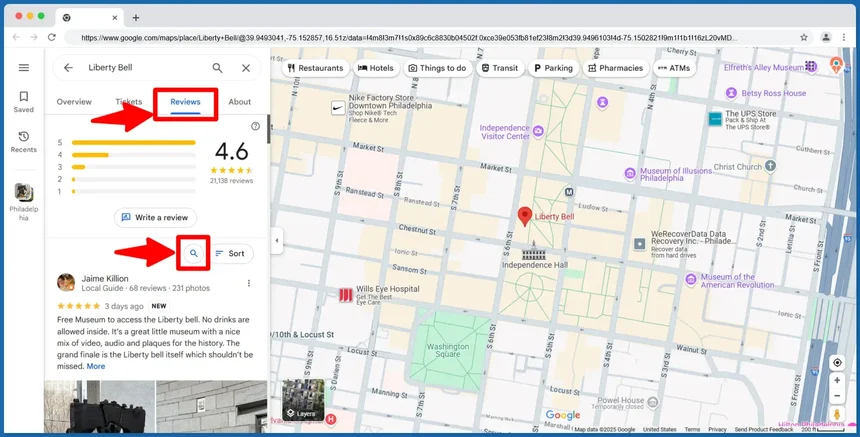This screenshot has height=437, width=860.
Task: Click the Washington Square label
Action: (448, 350)
